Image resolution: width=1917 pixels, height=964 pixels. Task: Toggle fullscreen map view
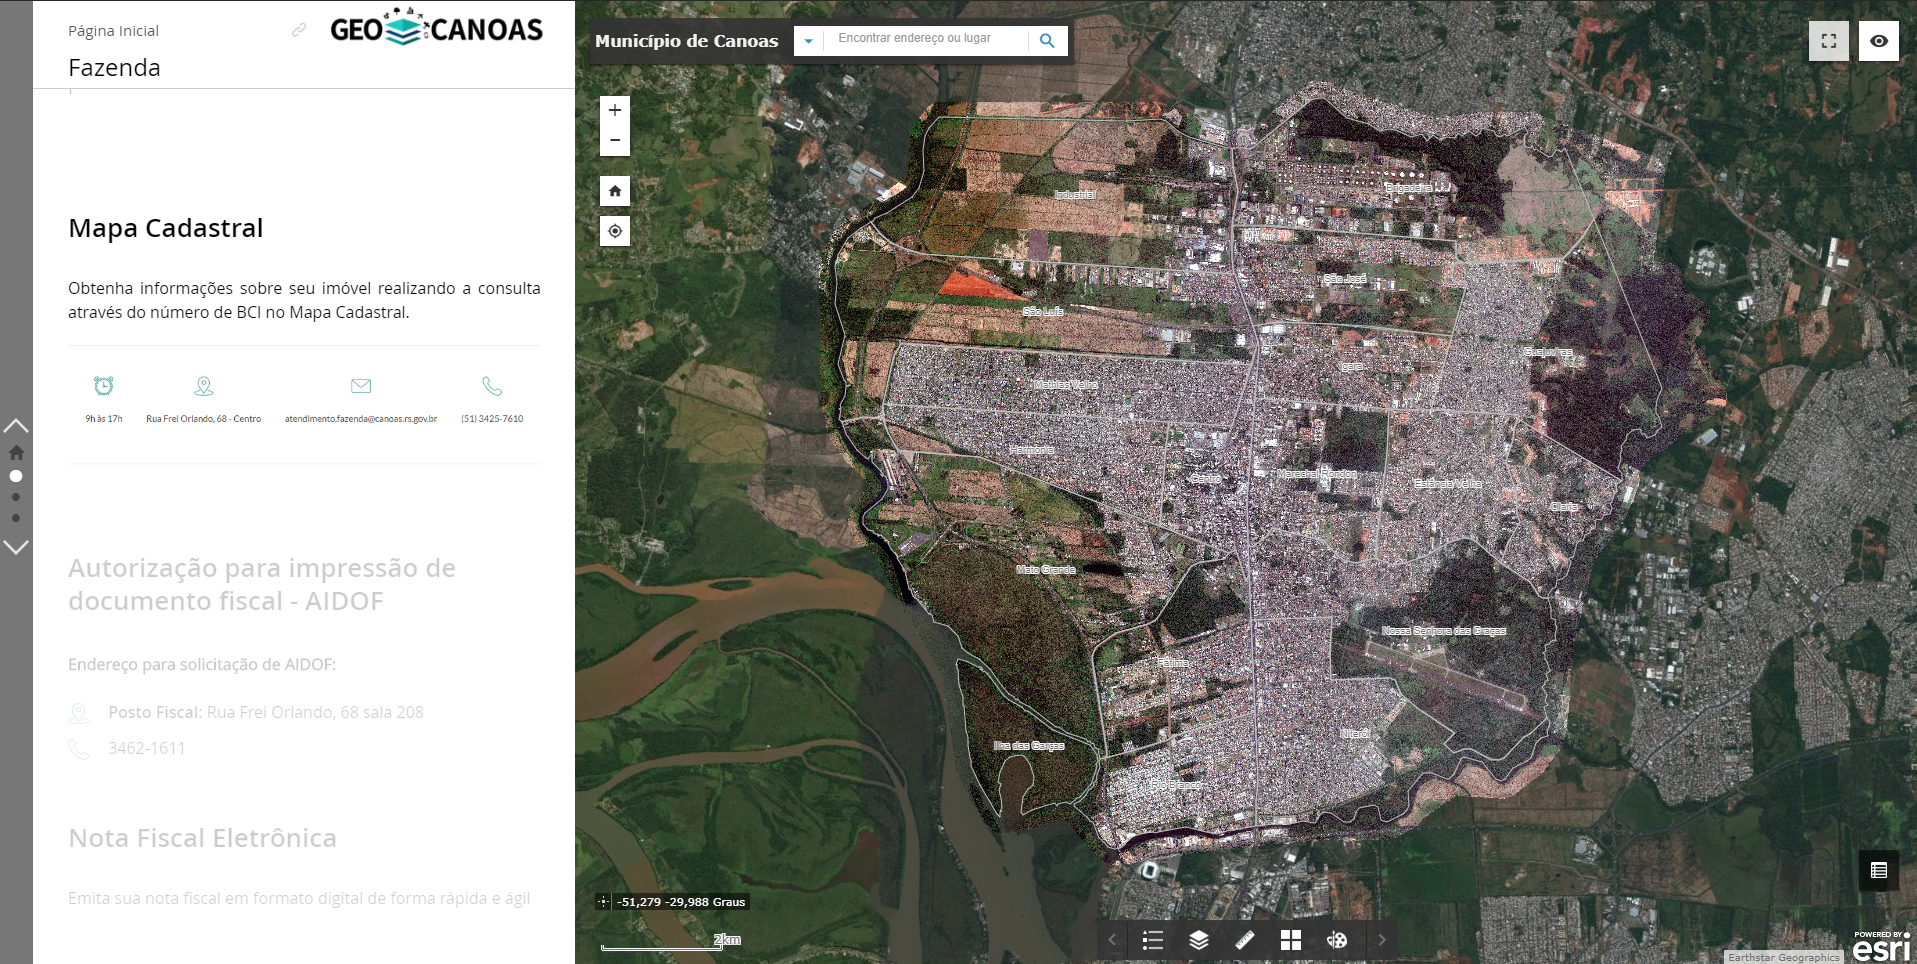pyautogui.click(x=1828, y=41)
